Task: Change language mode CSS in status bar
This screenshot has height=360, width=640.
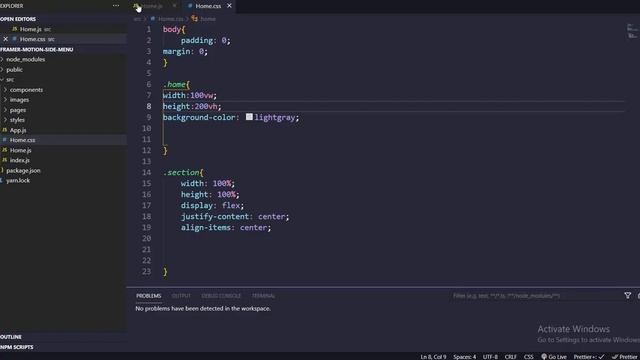Action: pyautogui.click(x=529, y=357)
